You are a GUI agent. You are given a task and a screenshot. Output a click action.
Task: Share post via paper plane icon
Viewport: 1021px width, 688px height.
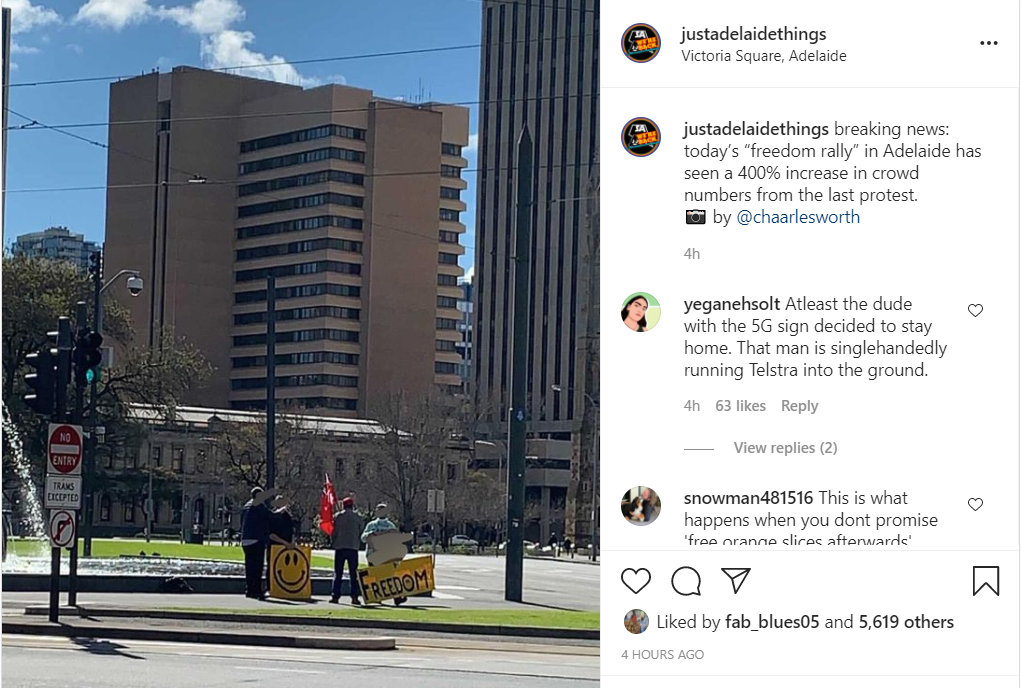736,579
